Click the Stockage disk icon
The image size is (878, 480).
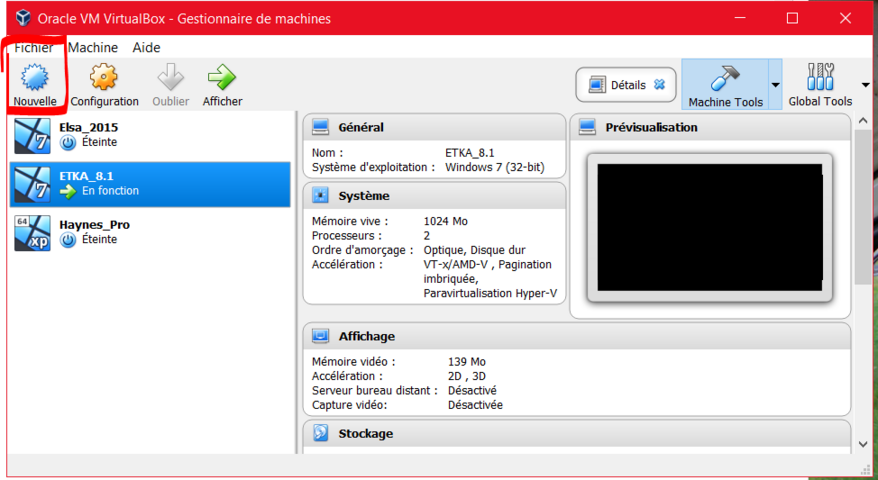pyautogui.click(x=320, y=433)
